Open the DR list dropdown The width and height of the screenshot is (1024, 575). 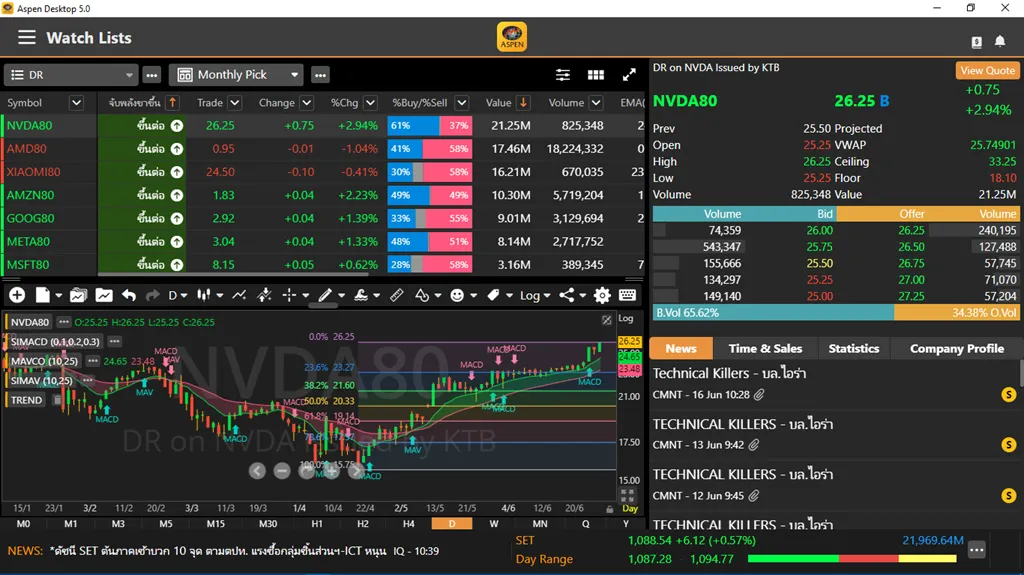71,75
